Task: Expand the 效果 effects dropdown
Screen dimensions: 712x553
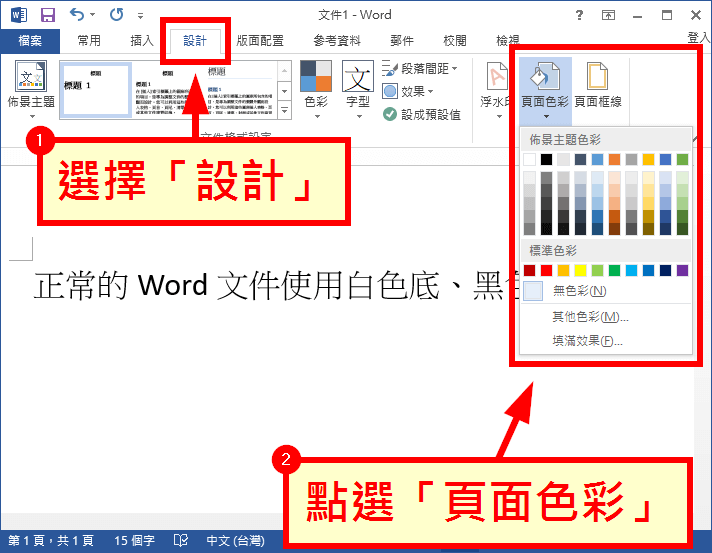Action: (x=410, y=91)
